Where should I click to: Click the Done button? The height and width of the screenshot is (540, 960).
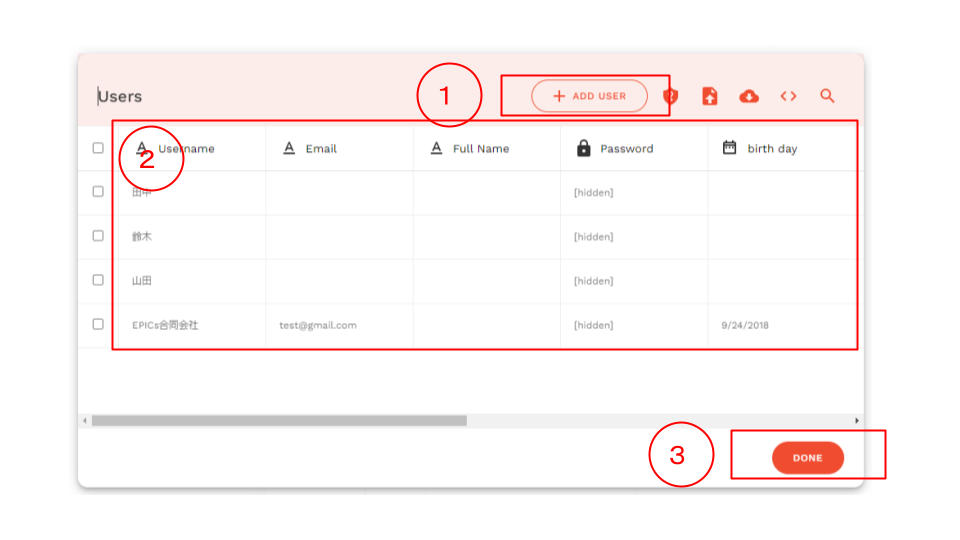point(808,458)
